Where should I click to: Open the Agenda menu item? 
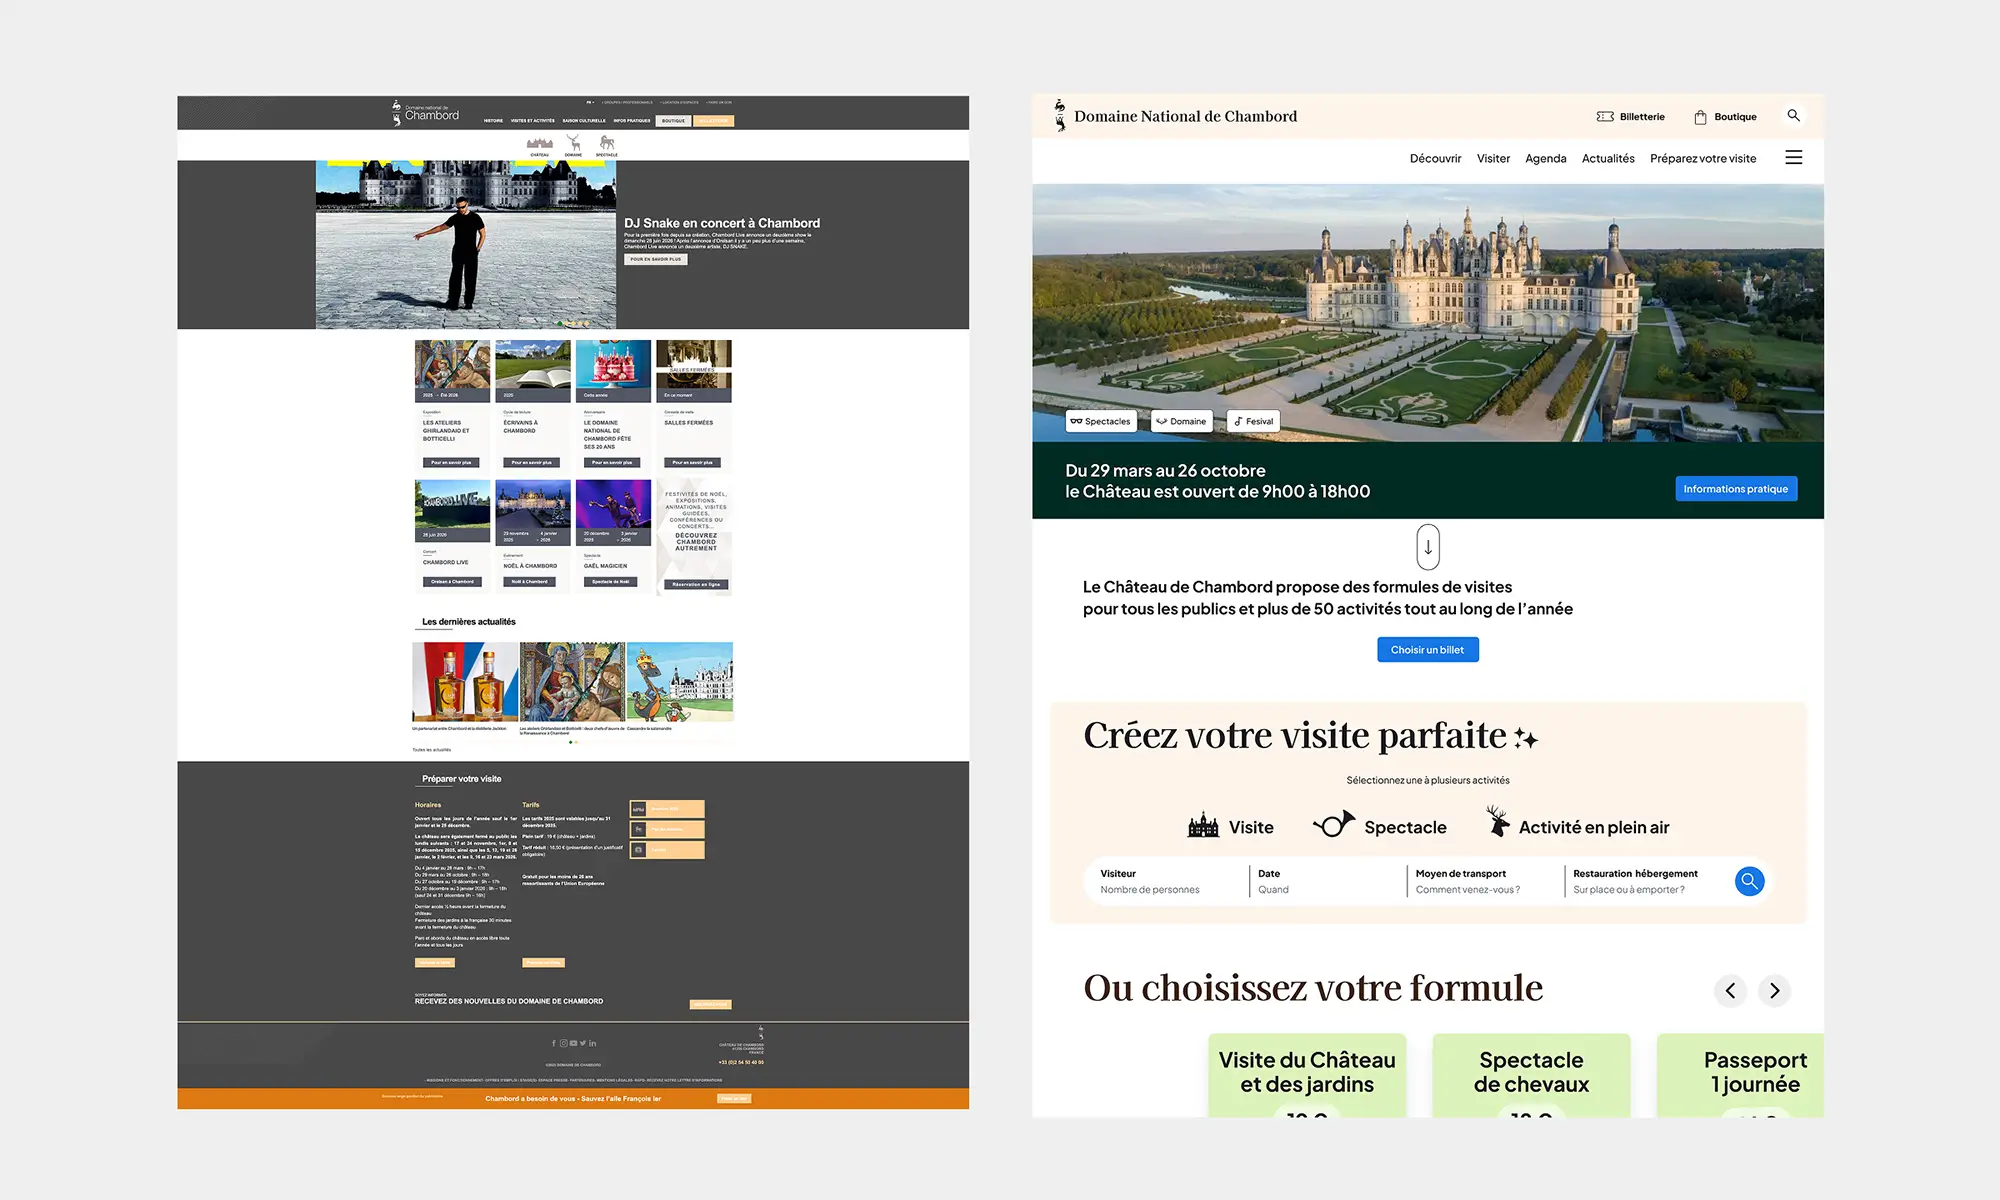click(1546, 158)
